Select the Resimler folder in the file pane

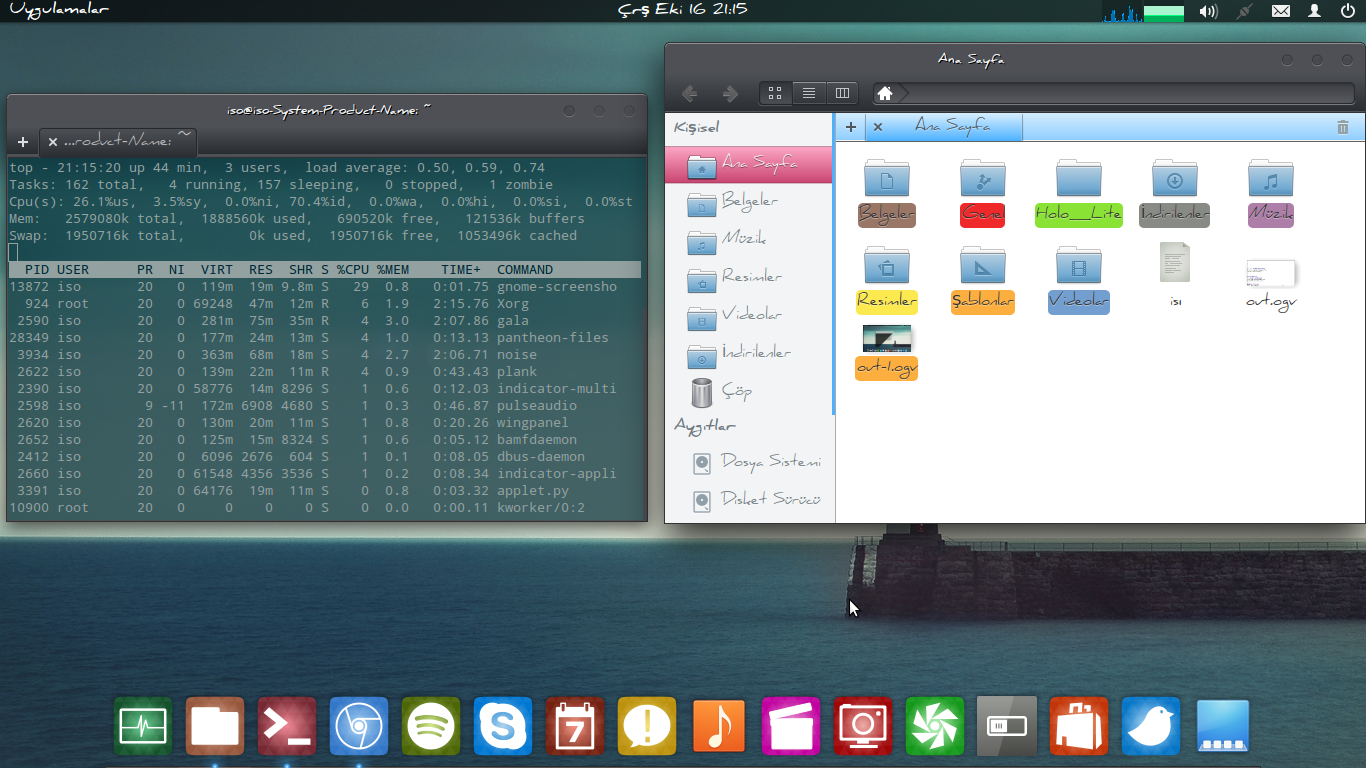click(887, 279)
